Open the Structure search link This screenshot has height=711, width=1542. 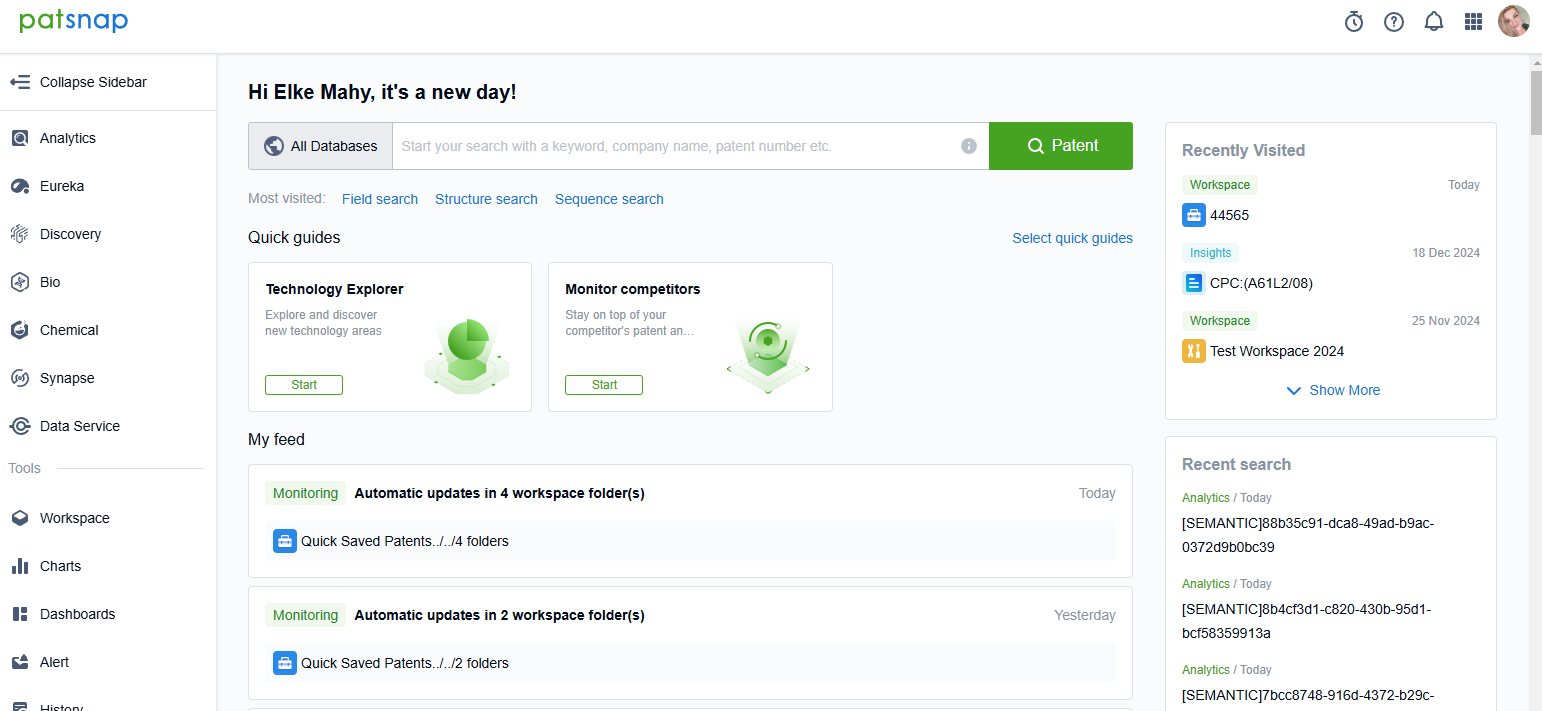[486, 199]
